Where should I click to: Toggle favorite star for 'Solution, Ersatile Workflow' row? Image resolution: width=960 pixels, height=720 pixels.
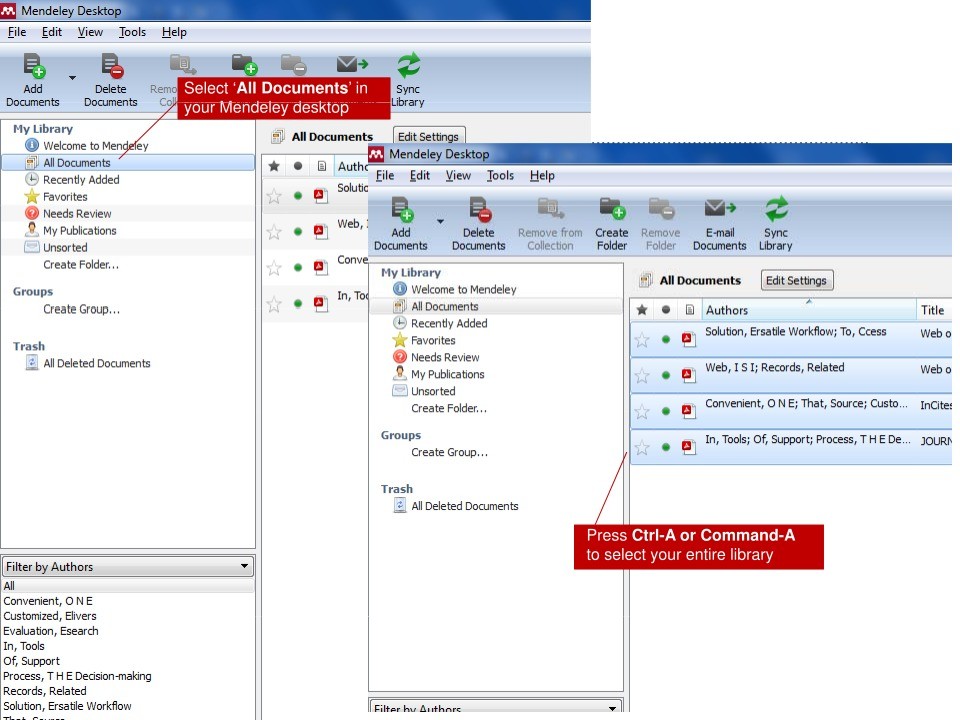[642, 340]
